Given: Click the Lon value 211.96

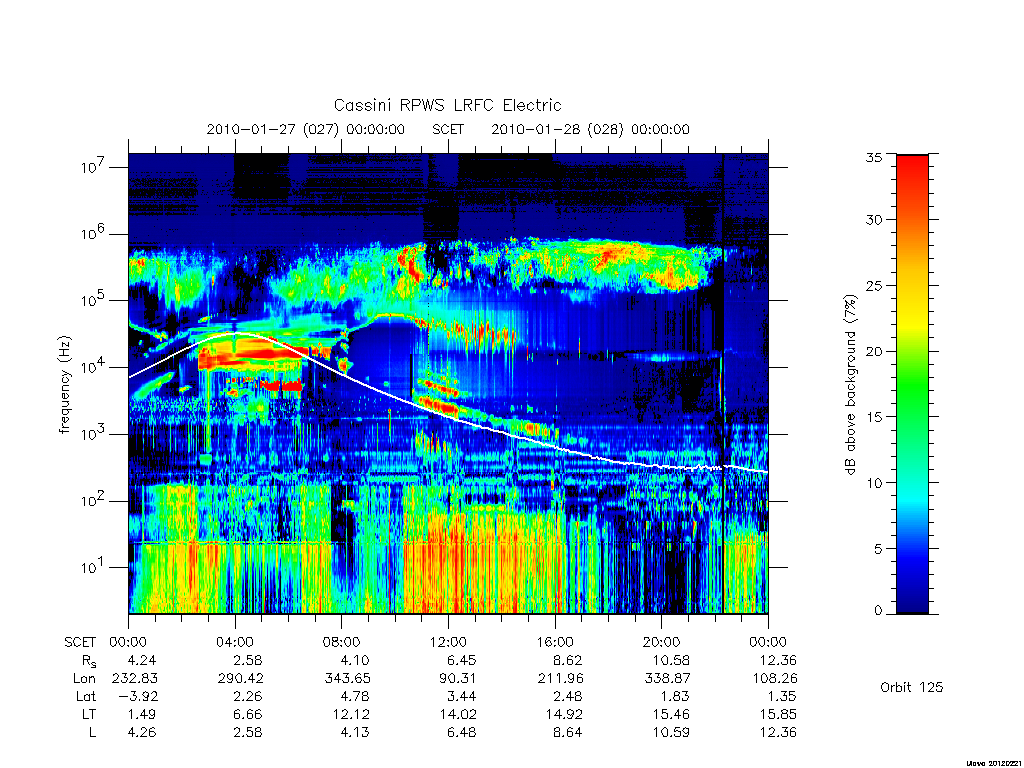Looking at the screenshot, I should coord(560,679).
